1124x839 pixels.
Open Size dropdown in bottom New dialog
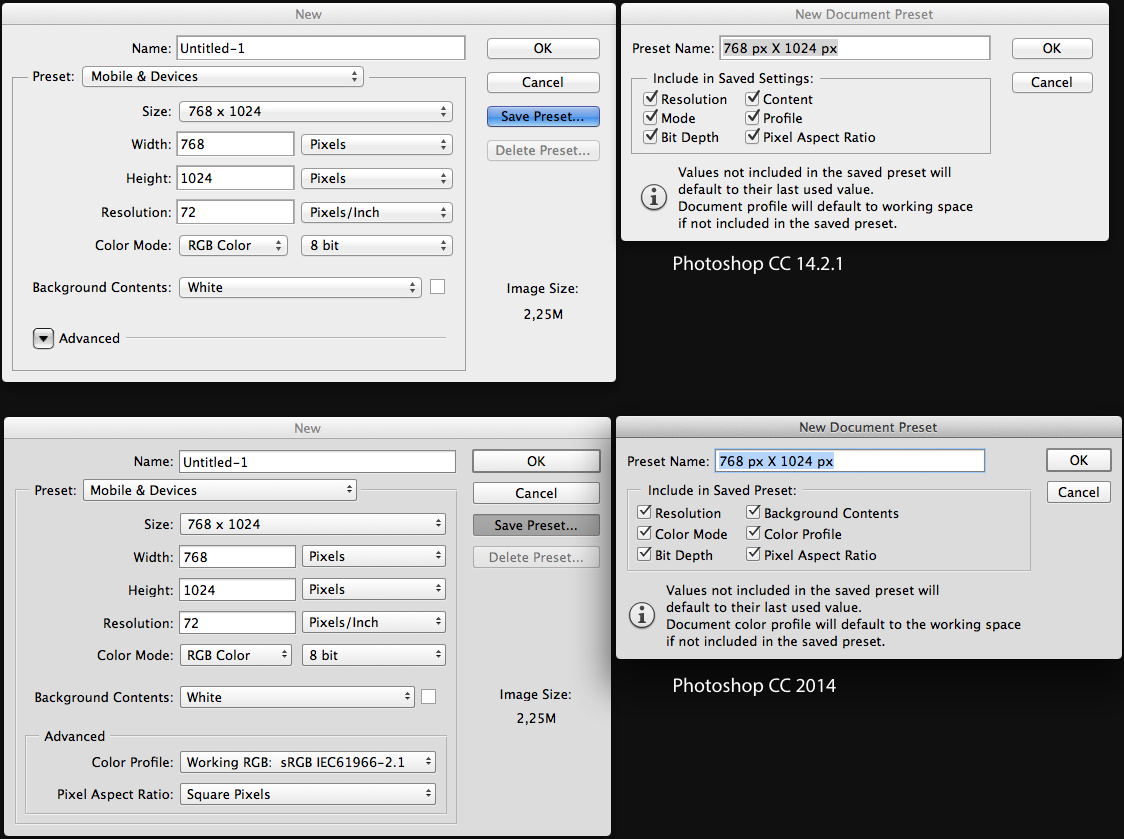pyautogui.click(x=313, y=524)
